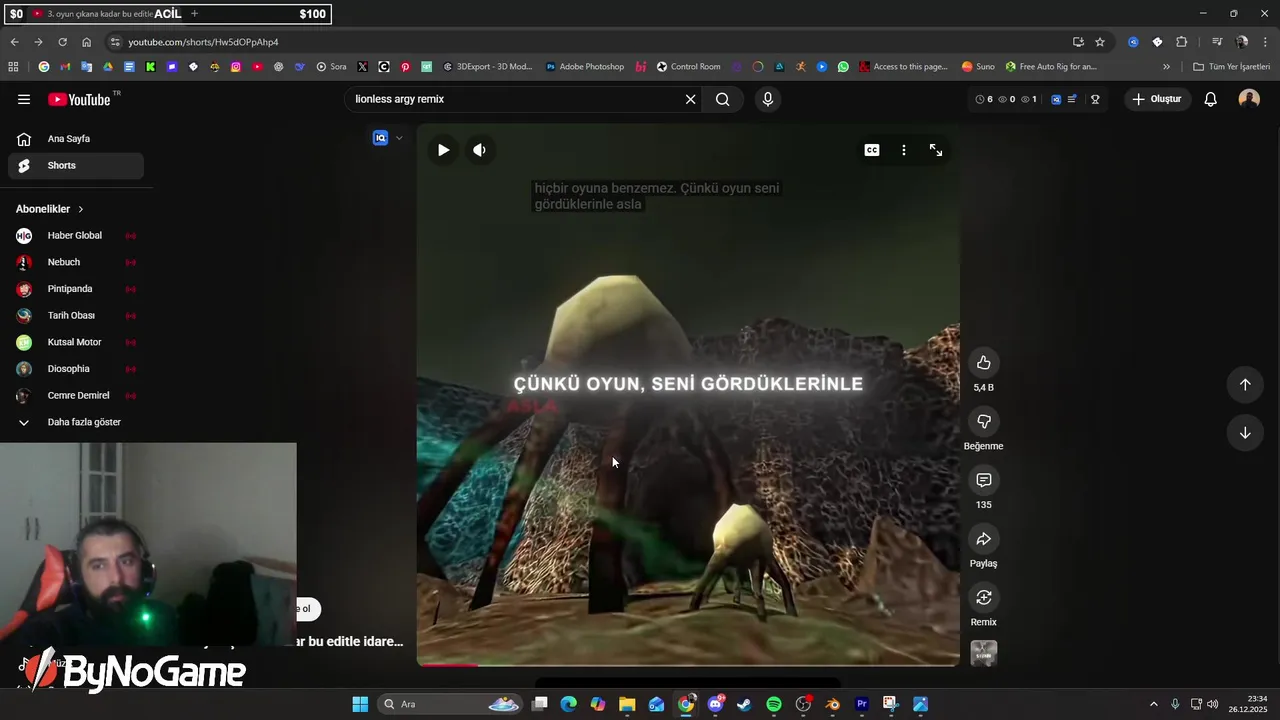Open YouTube notifications bell
The width and height of the screenshot is (1280, 720).
pos(1210,99)
